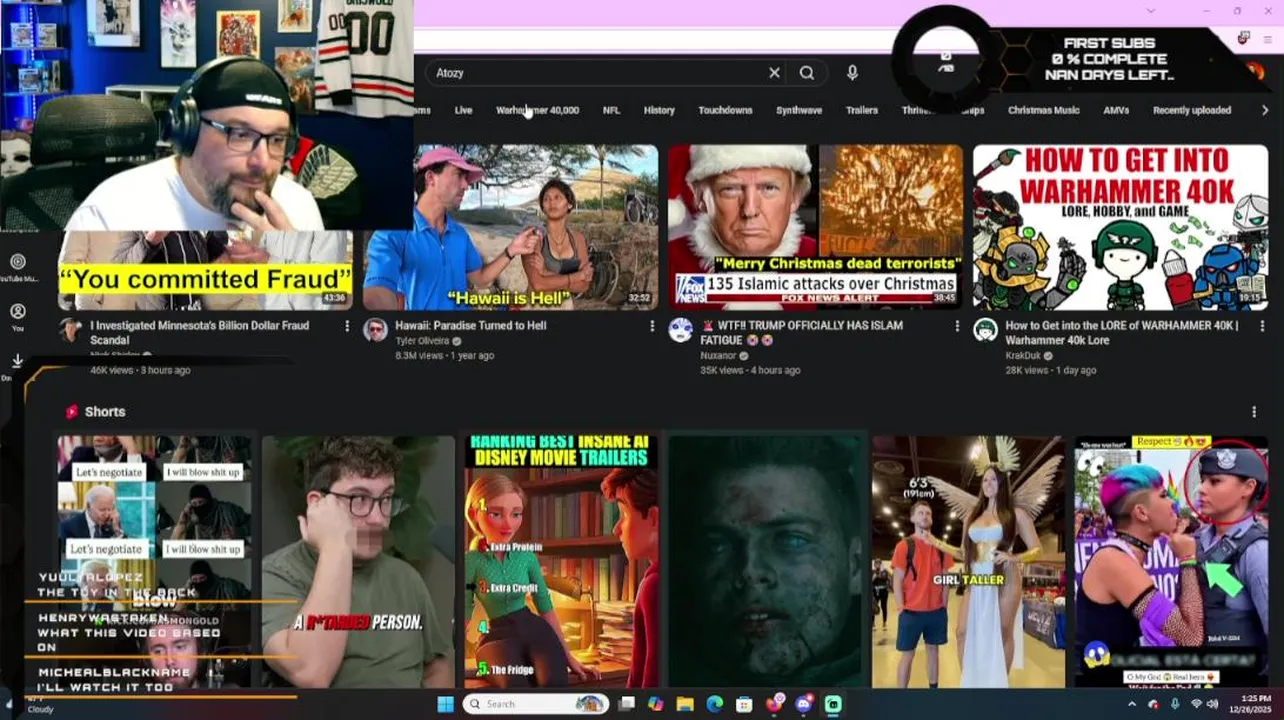Viewport: 1284px width, 720px height.
Task: Select the Touchdowns filter chip
Action: point(725,110)
